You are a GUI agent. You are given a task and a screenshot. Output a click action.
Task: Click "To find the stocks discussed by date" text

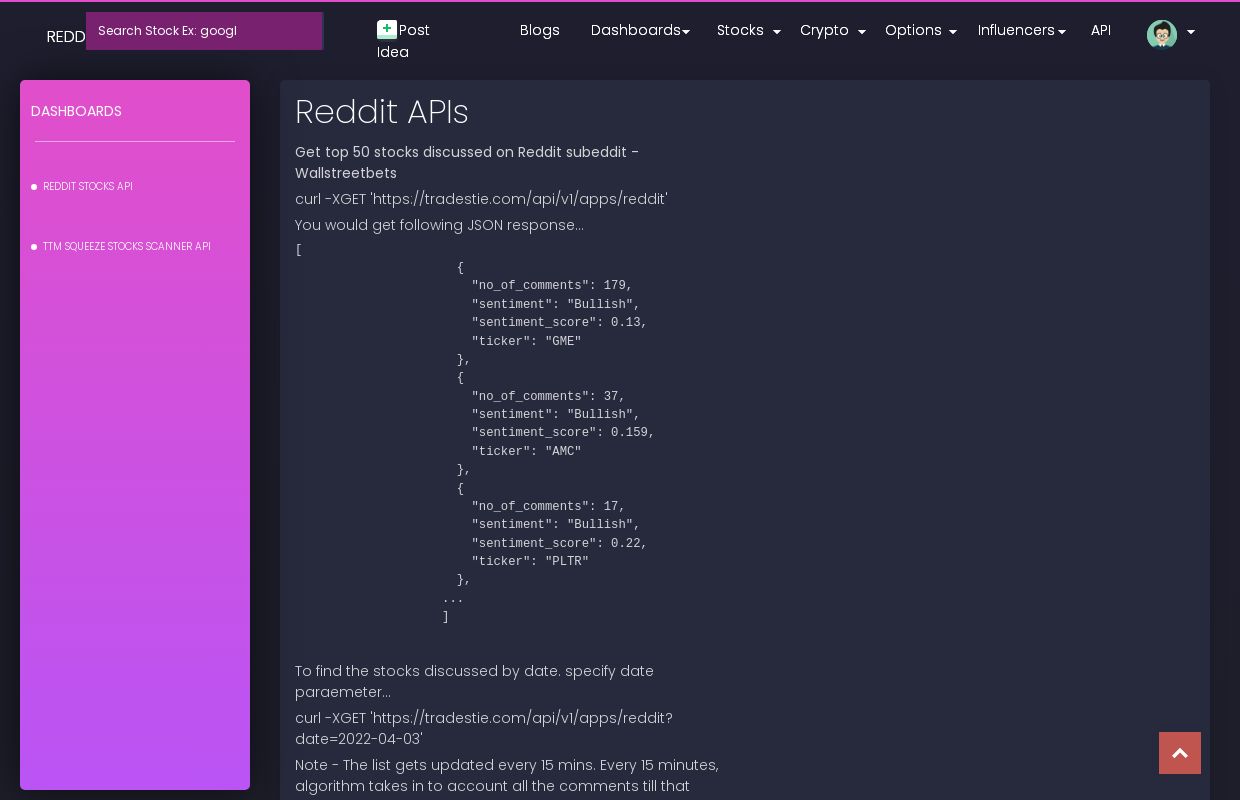[474, 682]
